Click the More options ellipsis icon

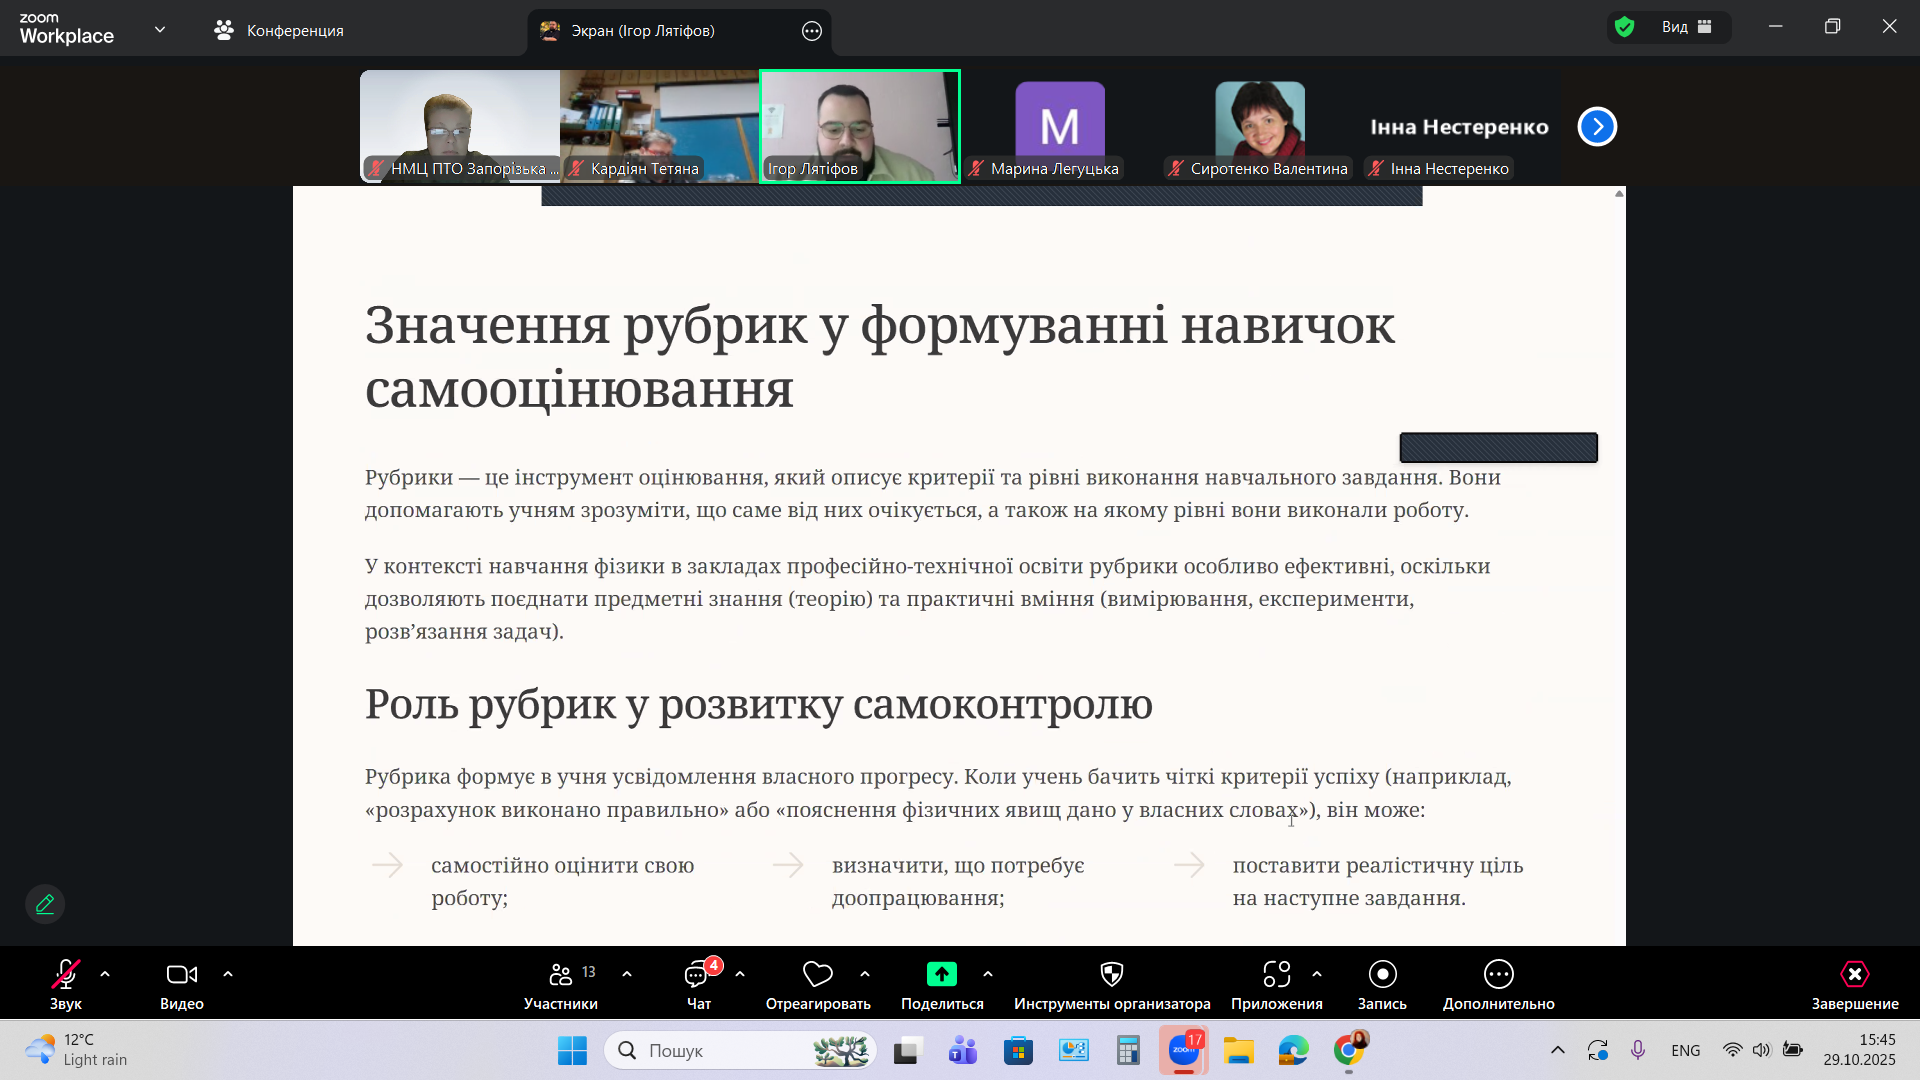click(x=1498, y=974)
